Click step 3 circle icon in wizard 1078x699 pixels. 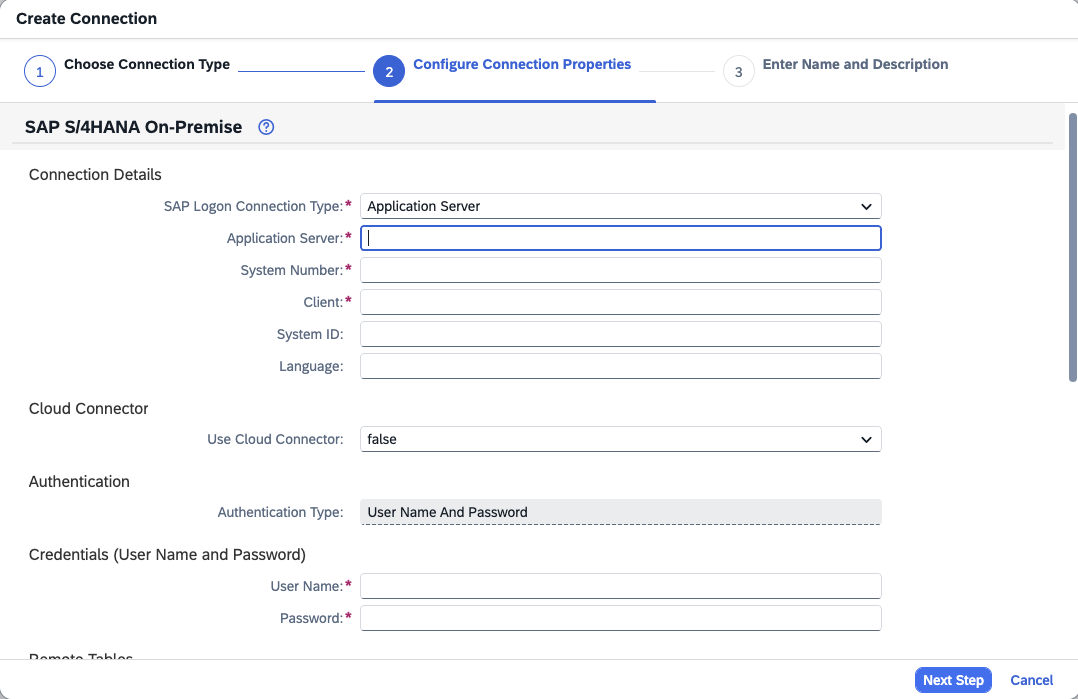point(738,72)
